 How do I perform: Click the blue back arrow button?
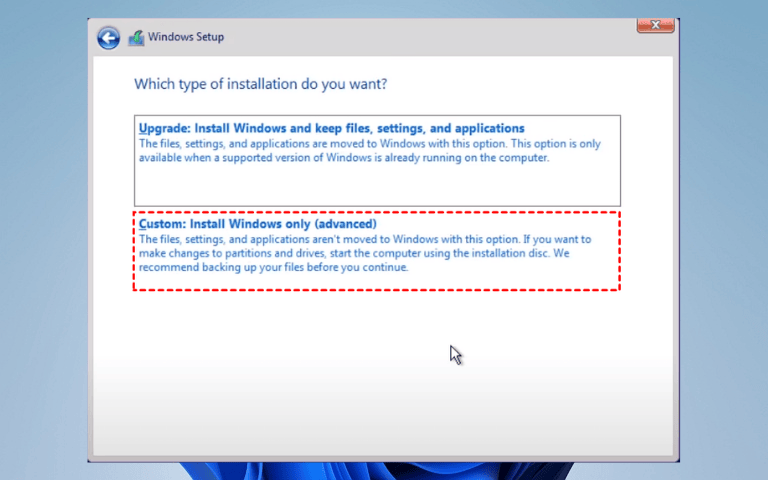pyautogui.click(x=108, y=38)
